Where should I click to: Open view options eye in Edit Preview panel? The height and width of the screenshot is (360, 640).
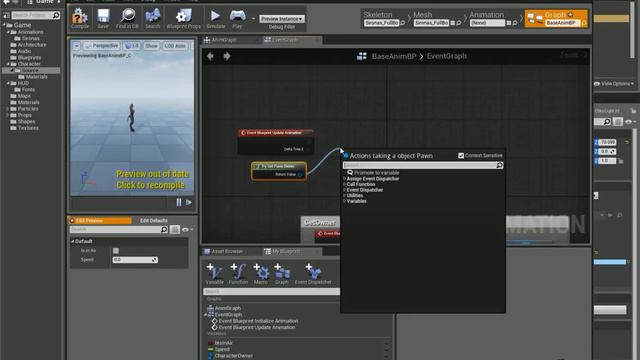click(187, 229)
